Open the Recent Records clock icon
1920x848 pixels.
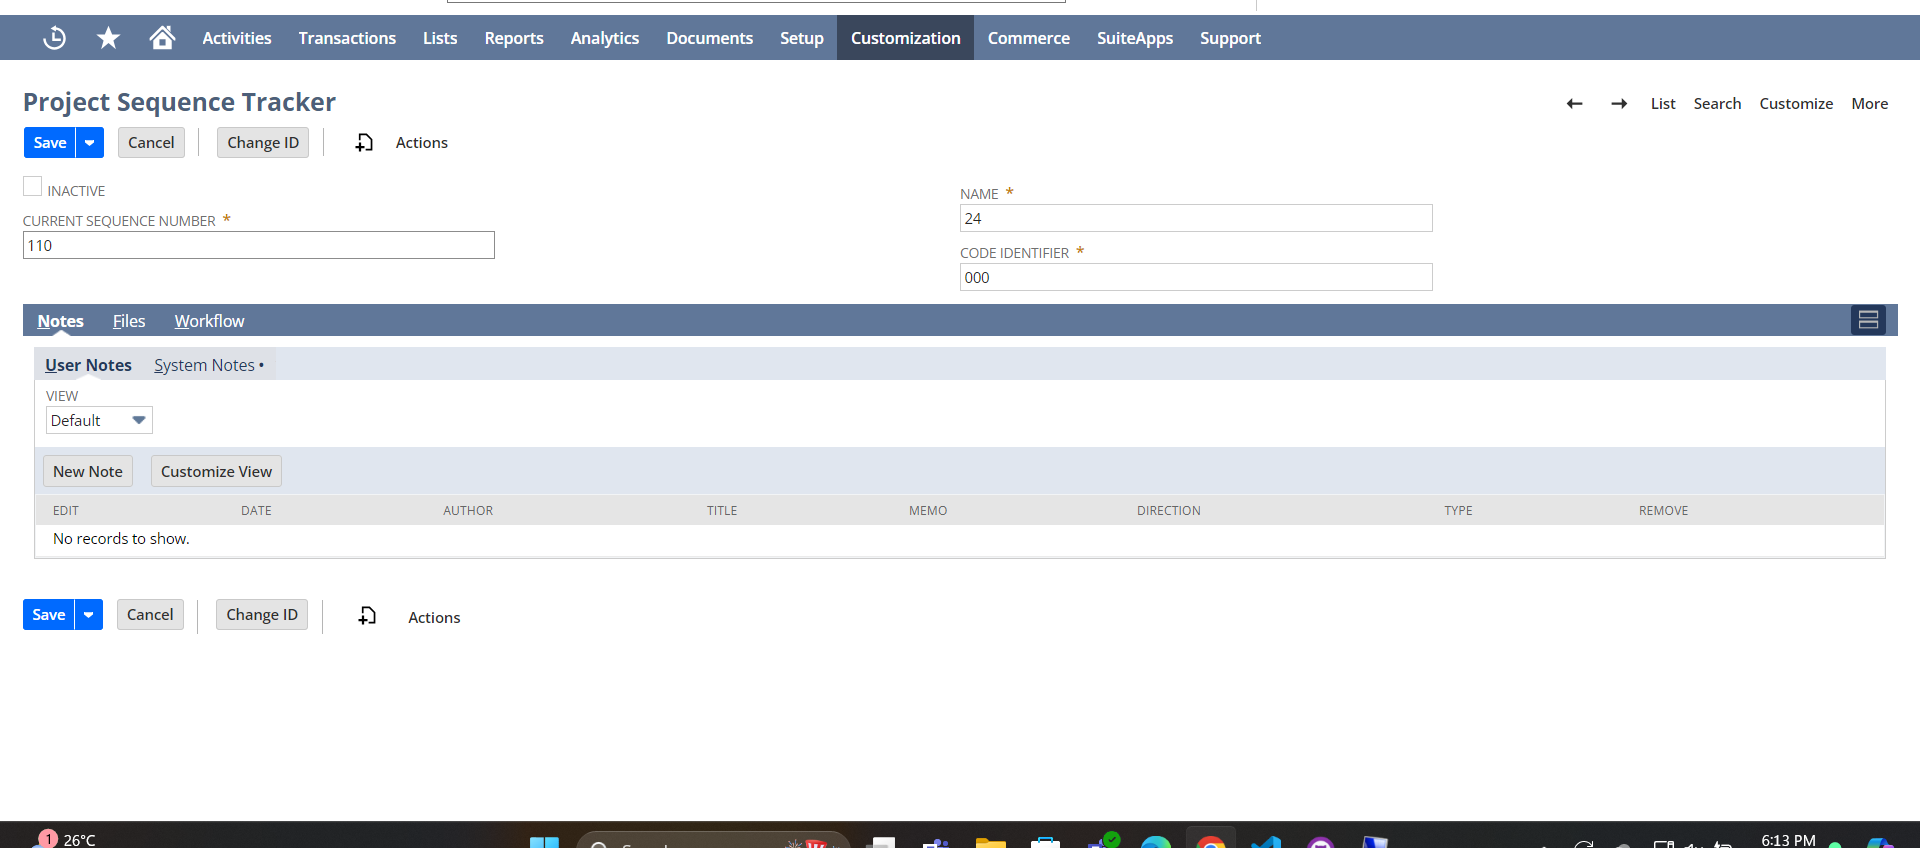[55, 38]
